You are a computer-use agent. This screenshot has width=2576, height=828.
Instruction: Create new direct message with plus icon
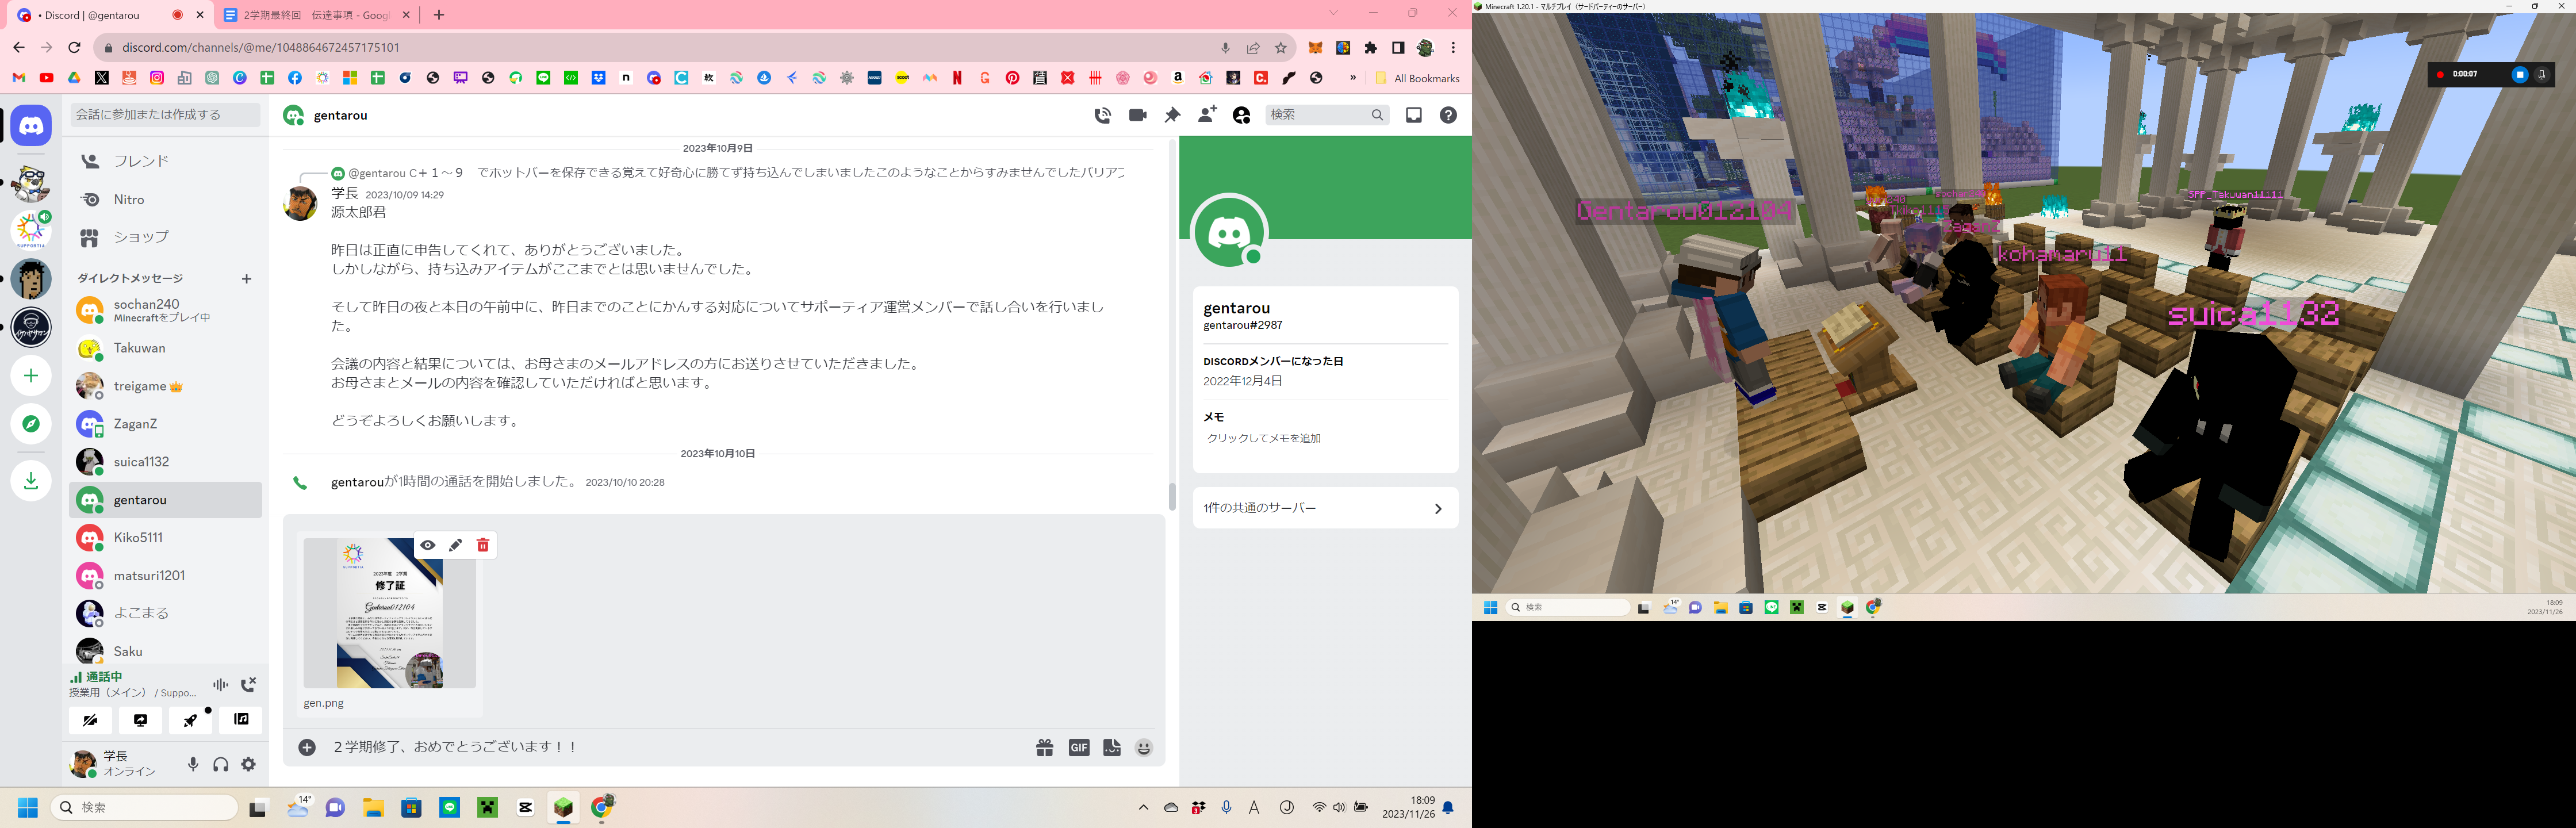pos(246,279)
